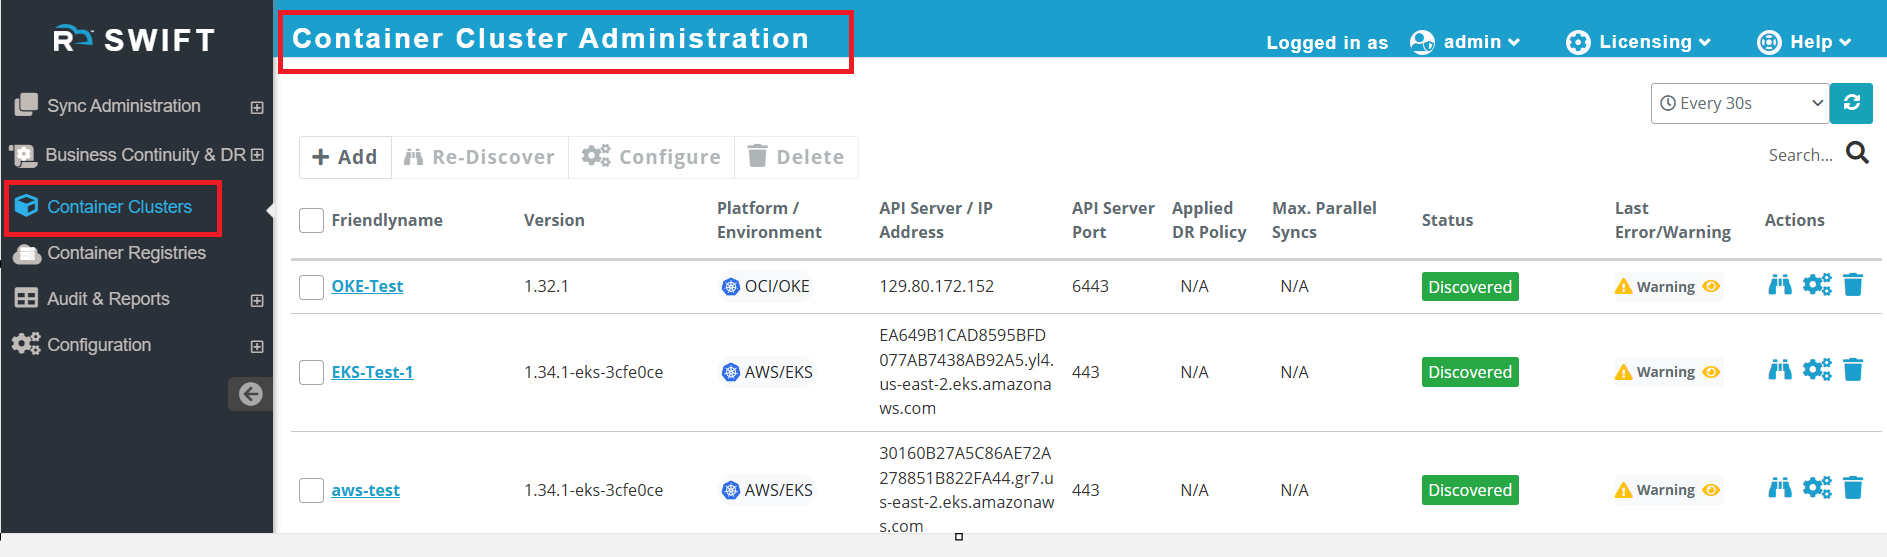Viewport: 1887px width, 557px height.
Task: Open Audit & Reports menu item
Action: coord(108,299)
